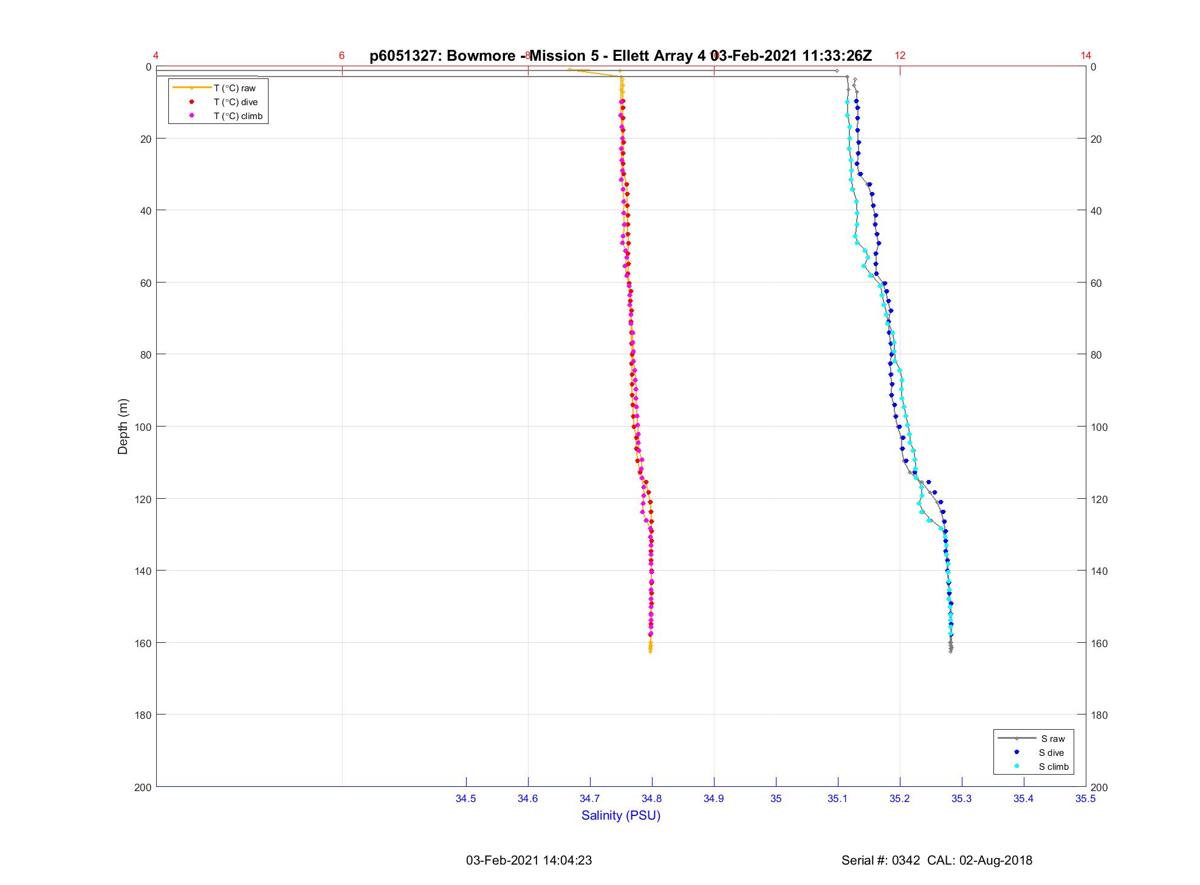Click the red temperature tick label 6
The image size is (1200, 885).
(x=342, y=56)
